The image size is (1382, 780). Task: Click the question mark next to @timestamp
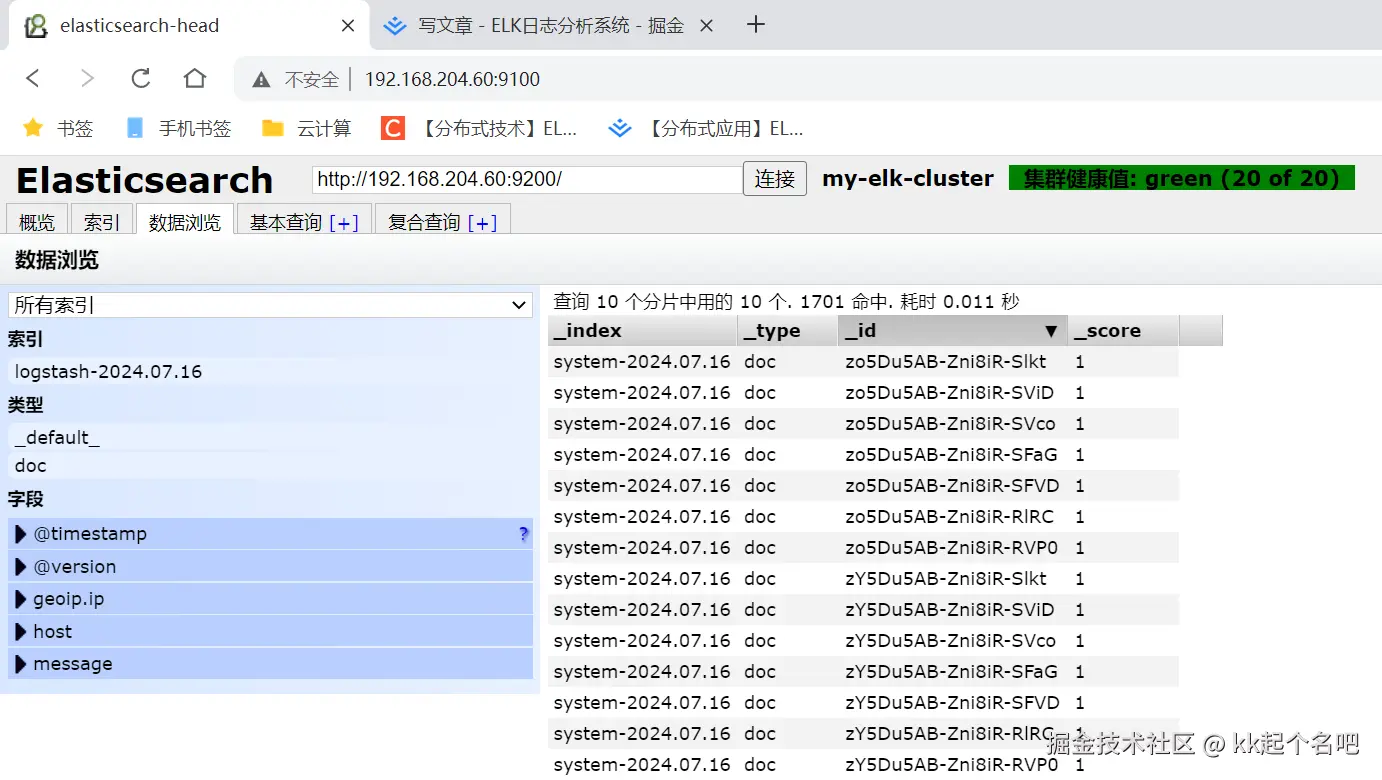tap(522, 535)
